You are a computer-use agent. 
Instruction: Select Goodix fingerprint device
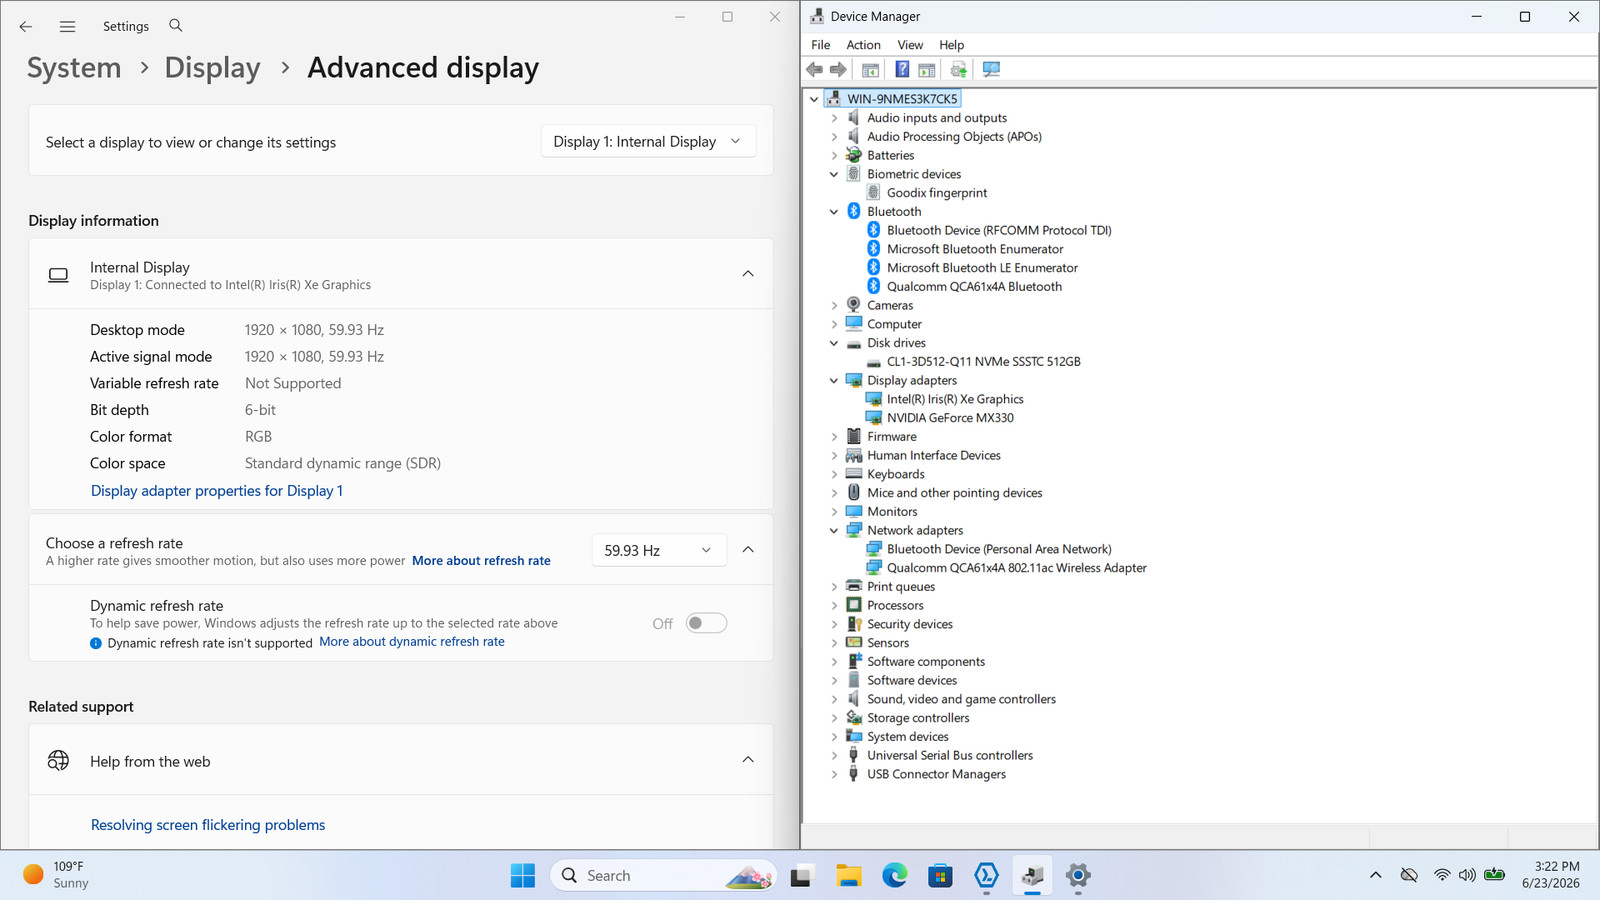click(937, 193)
